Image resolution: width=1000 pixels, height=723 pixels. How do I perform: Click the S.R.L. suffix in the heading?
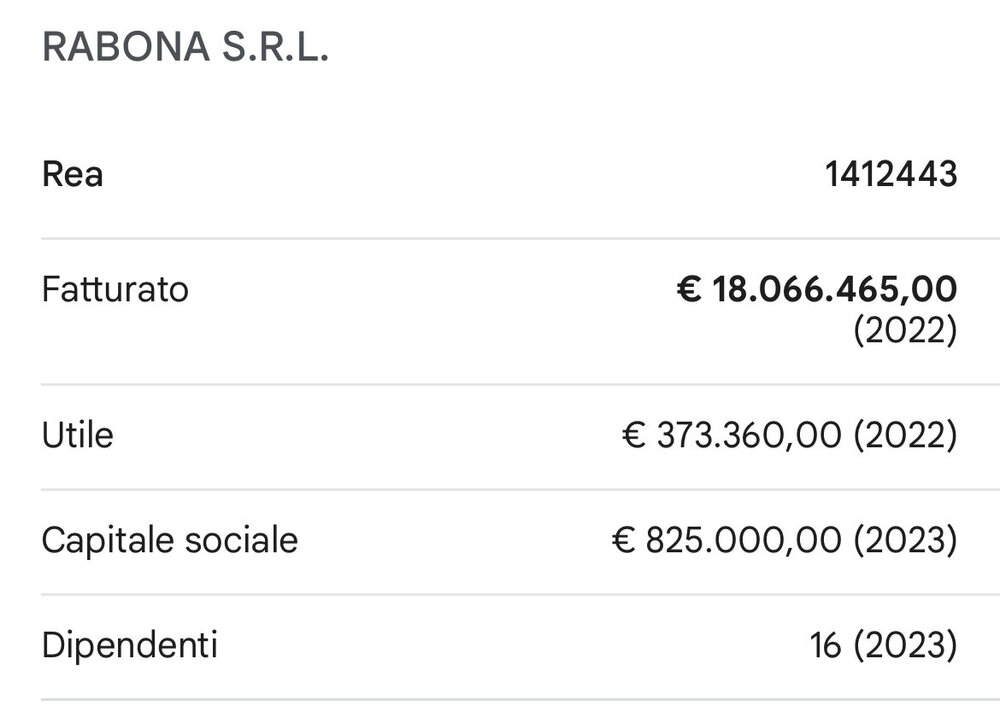coord(275,47)
